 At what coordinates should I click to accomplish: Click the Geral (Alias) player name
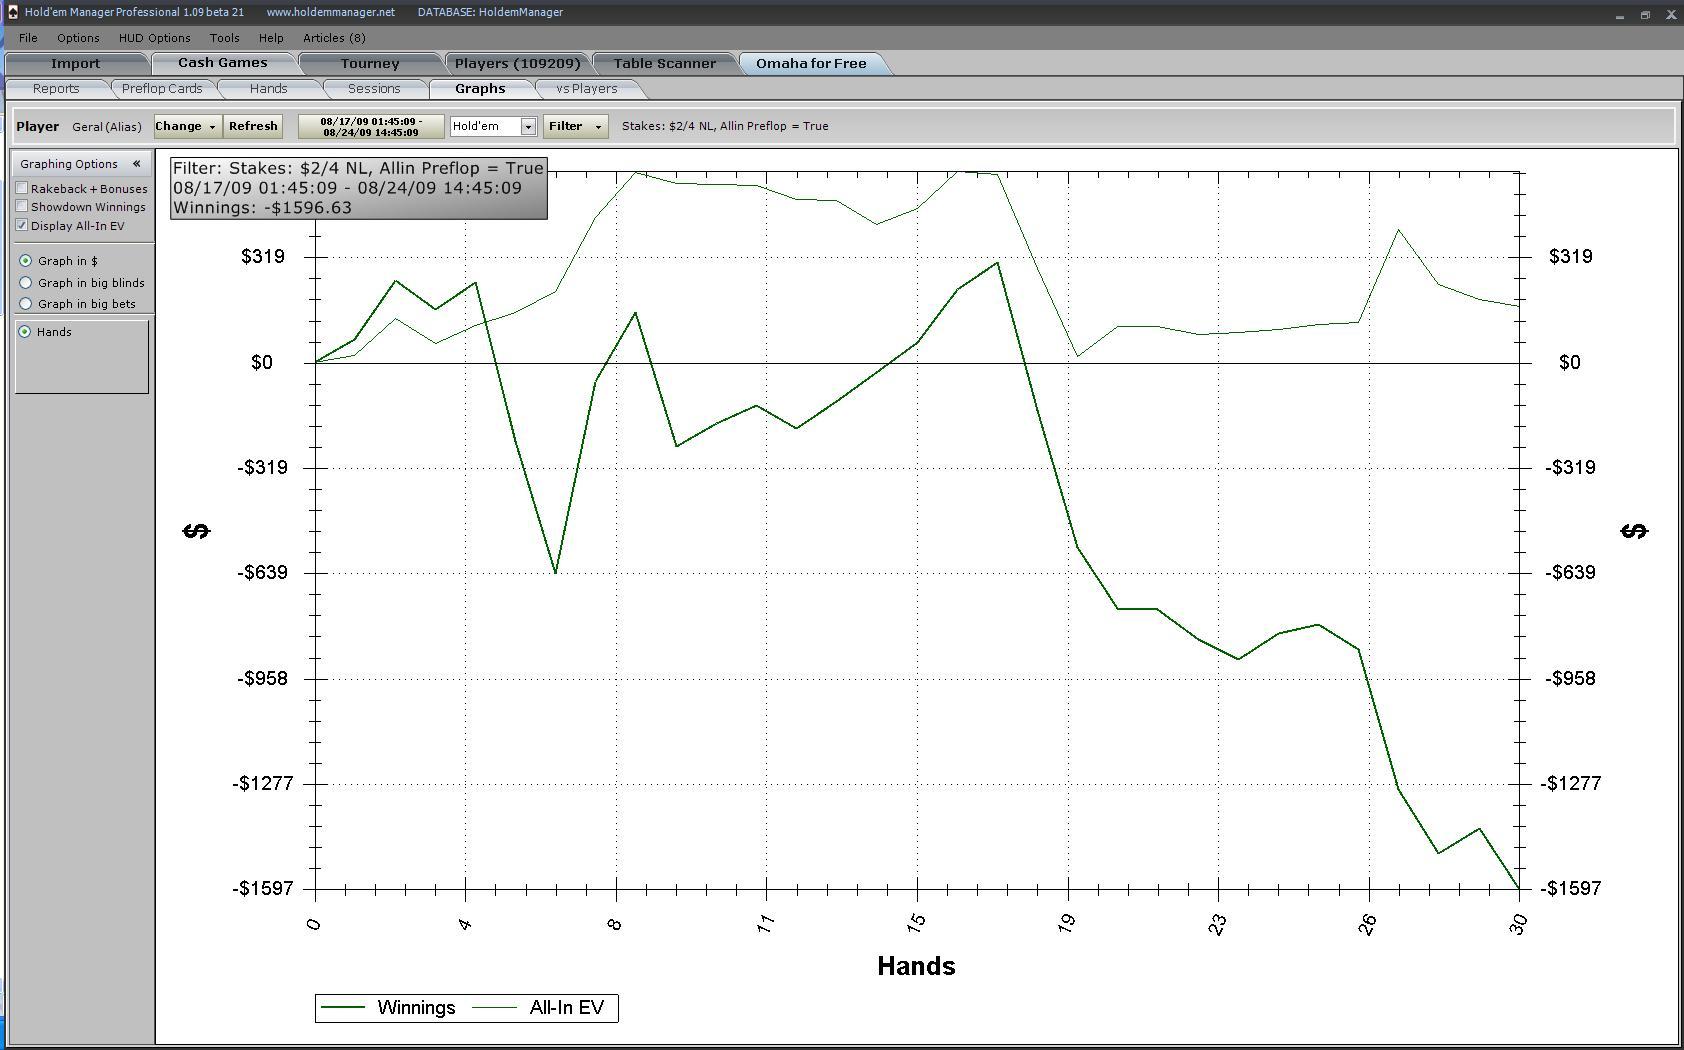(x=107, y=127)
